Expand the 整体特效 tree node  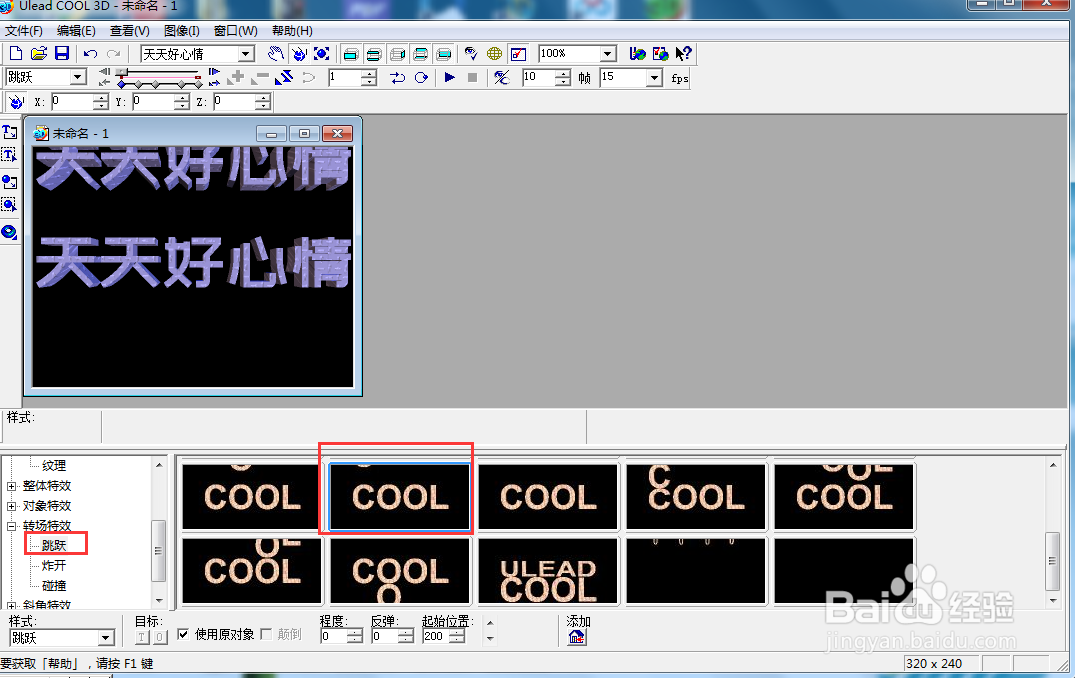coord(11,486)
